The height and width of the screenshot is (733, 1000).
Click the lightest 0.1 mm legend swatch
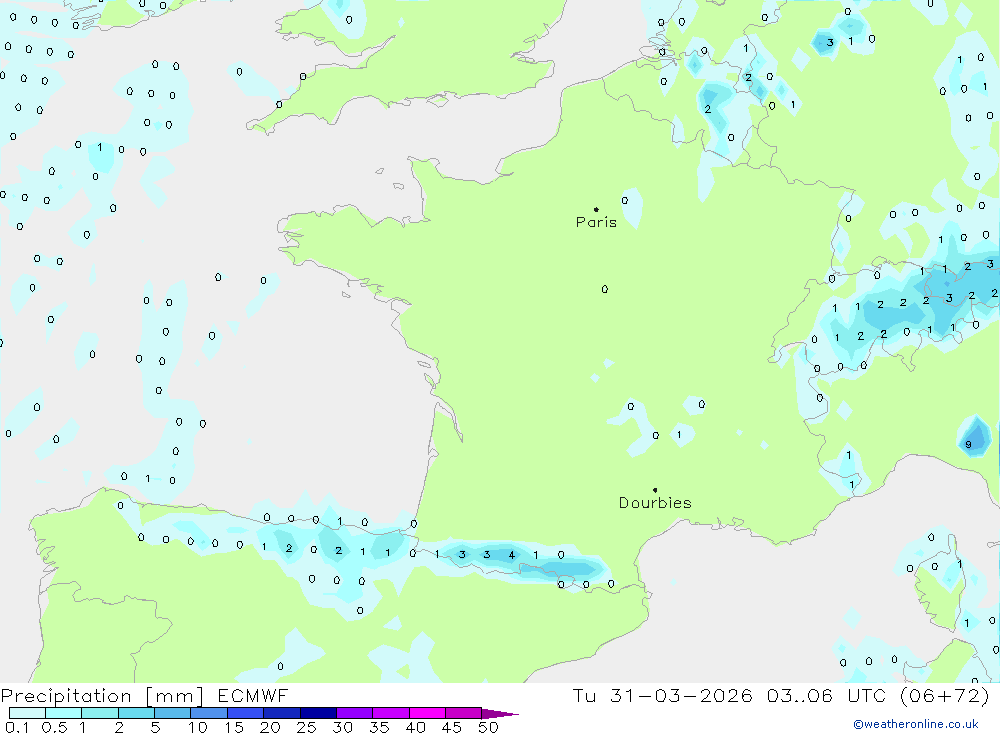(27, 713)
